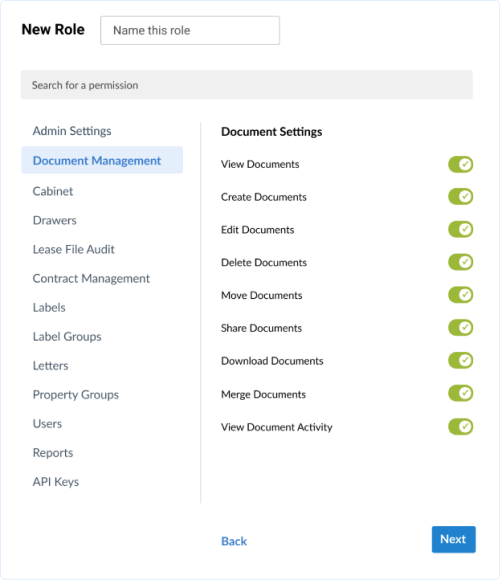This screenshot has height=580, width=500.
Task: Toggle View Document Activity permission
Action: [460, 426]
